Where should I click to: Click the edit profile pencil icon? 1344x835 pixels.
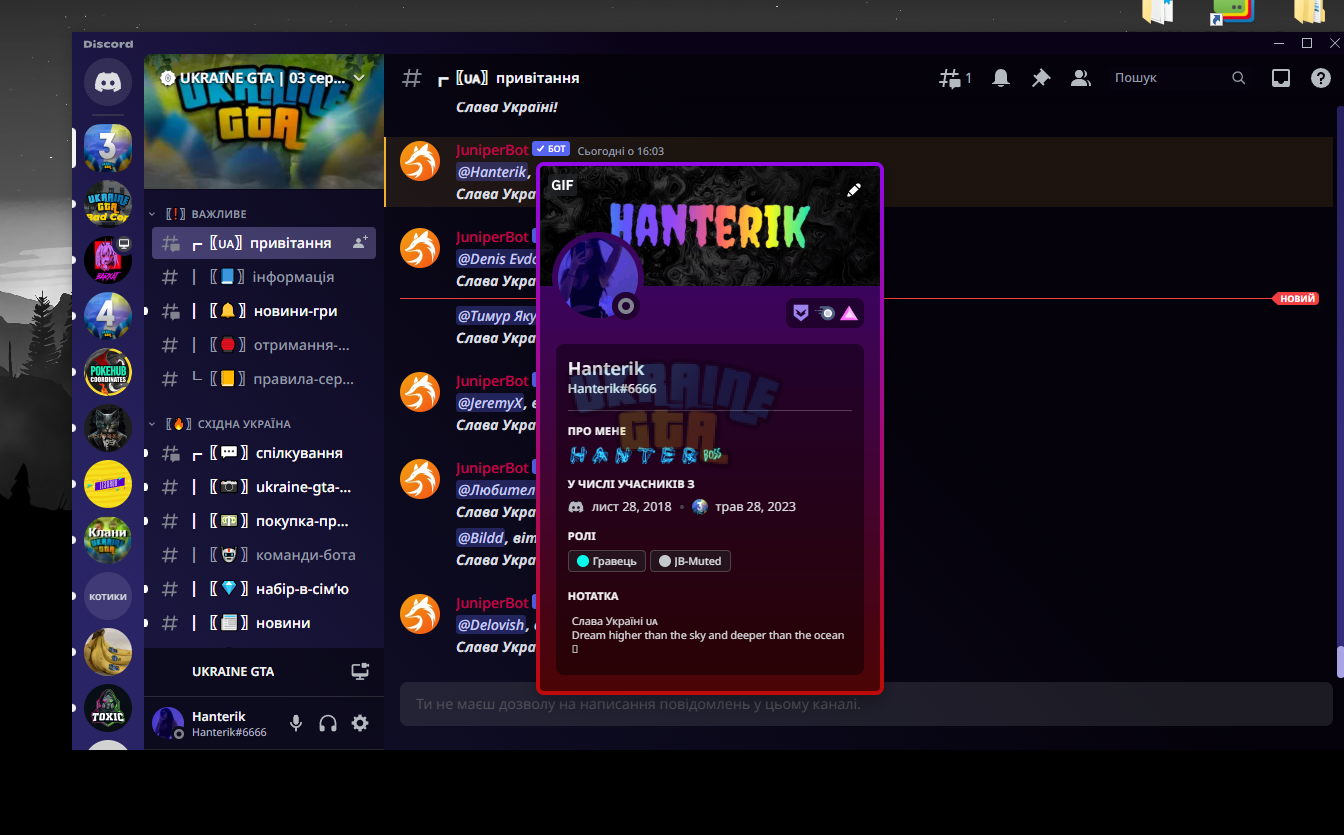(854, 190)
